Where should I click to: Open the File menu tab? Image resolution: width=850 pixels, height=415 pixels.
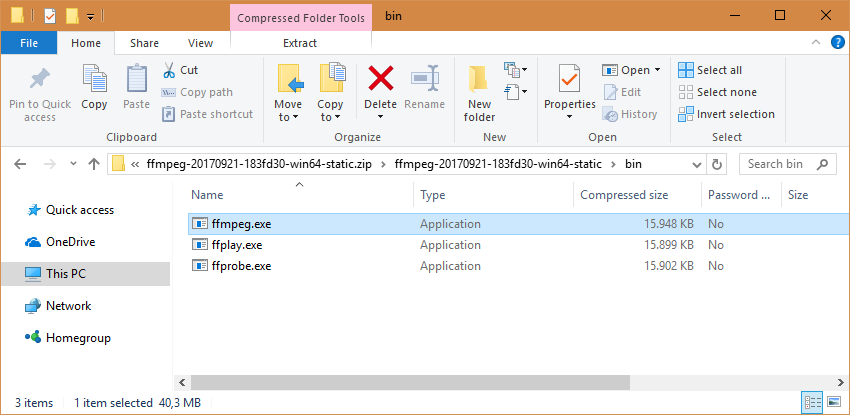(x=29, y=43)
